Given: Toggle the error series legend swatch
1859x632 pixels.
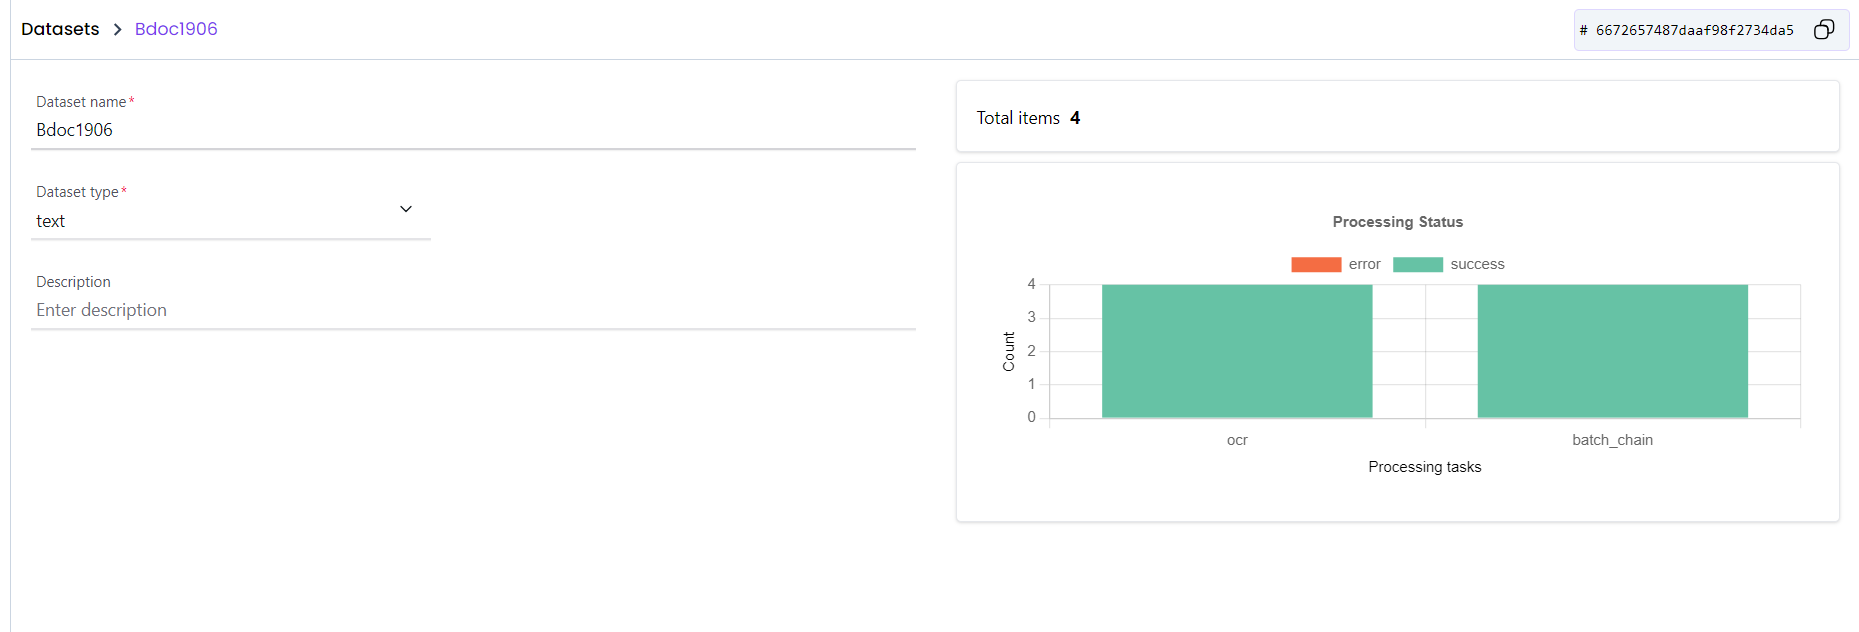Looking at the screenshot, I should pyautogui.click(x=1315, y=264).
